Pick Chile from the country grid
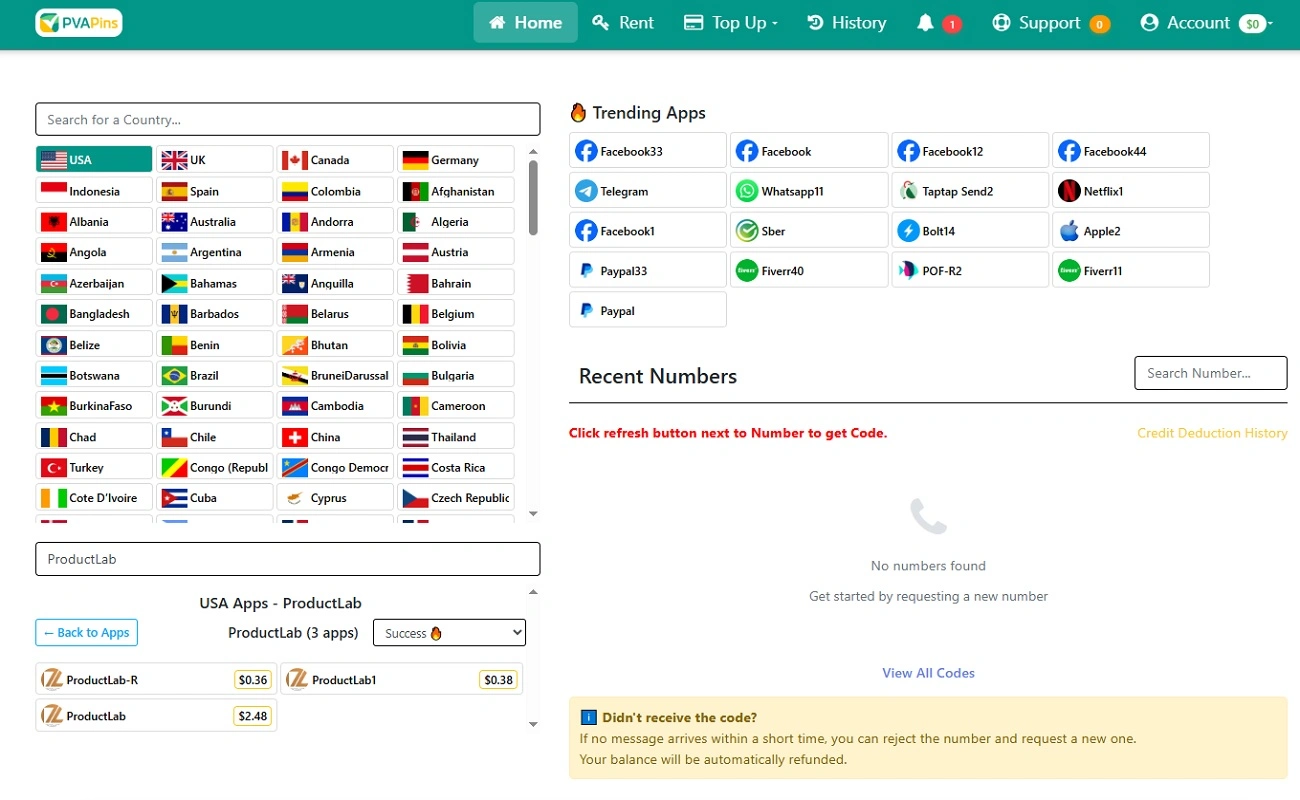Image resolution: width=1300 pixels, height=800 pixels. (x=215, y=437)
